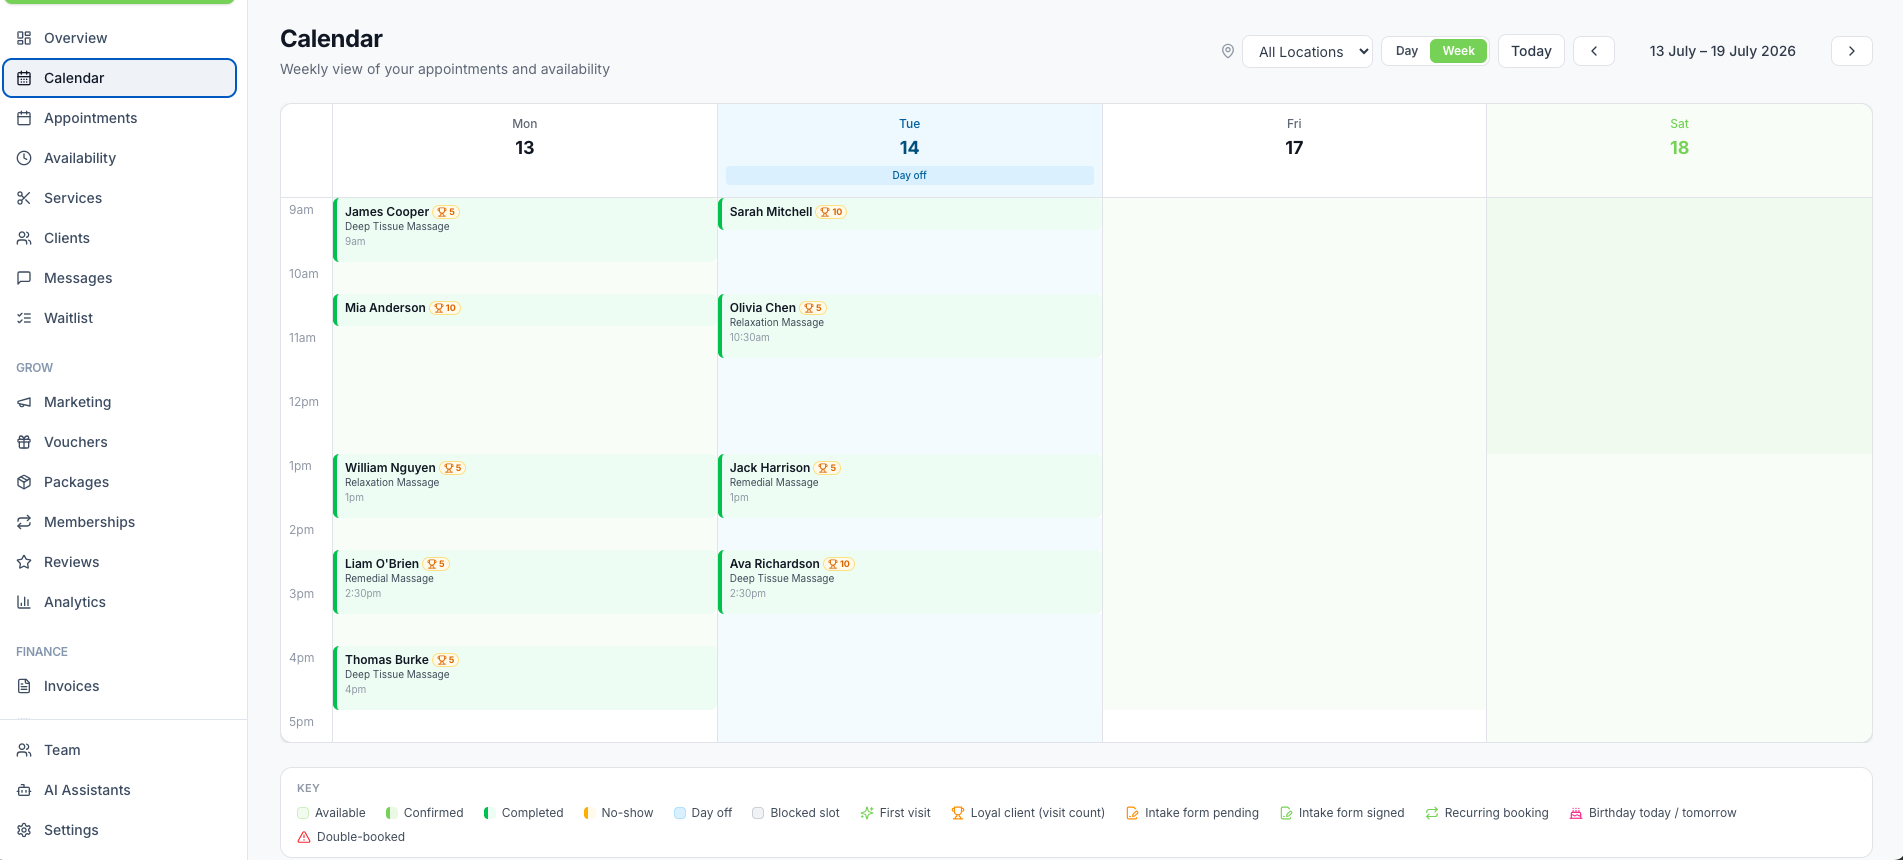Click the Clients people icon
The image size is (1903, 860).
(x=24, y=238)
